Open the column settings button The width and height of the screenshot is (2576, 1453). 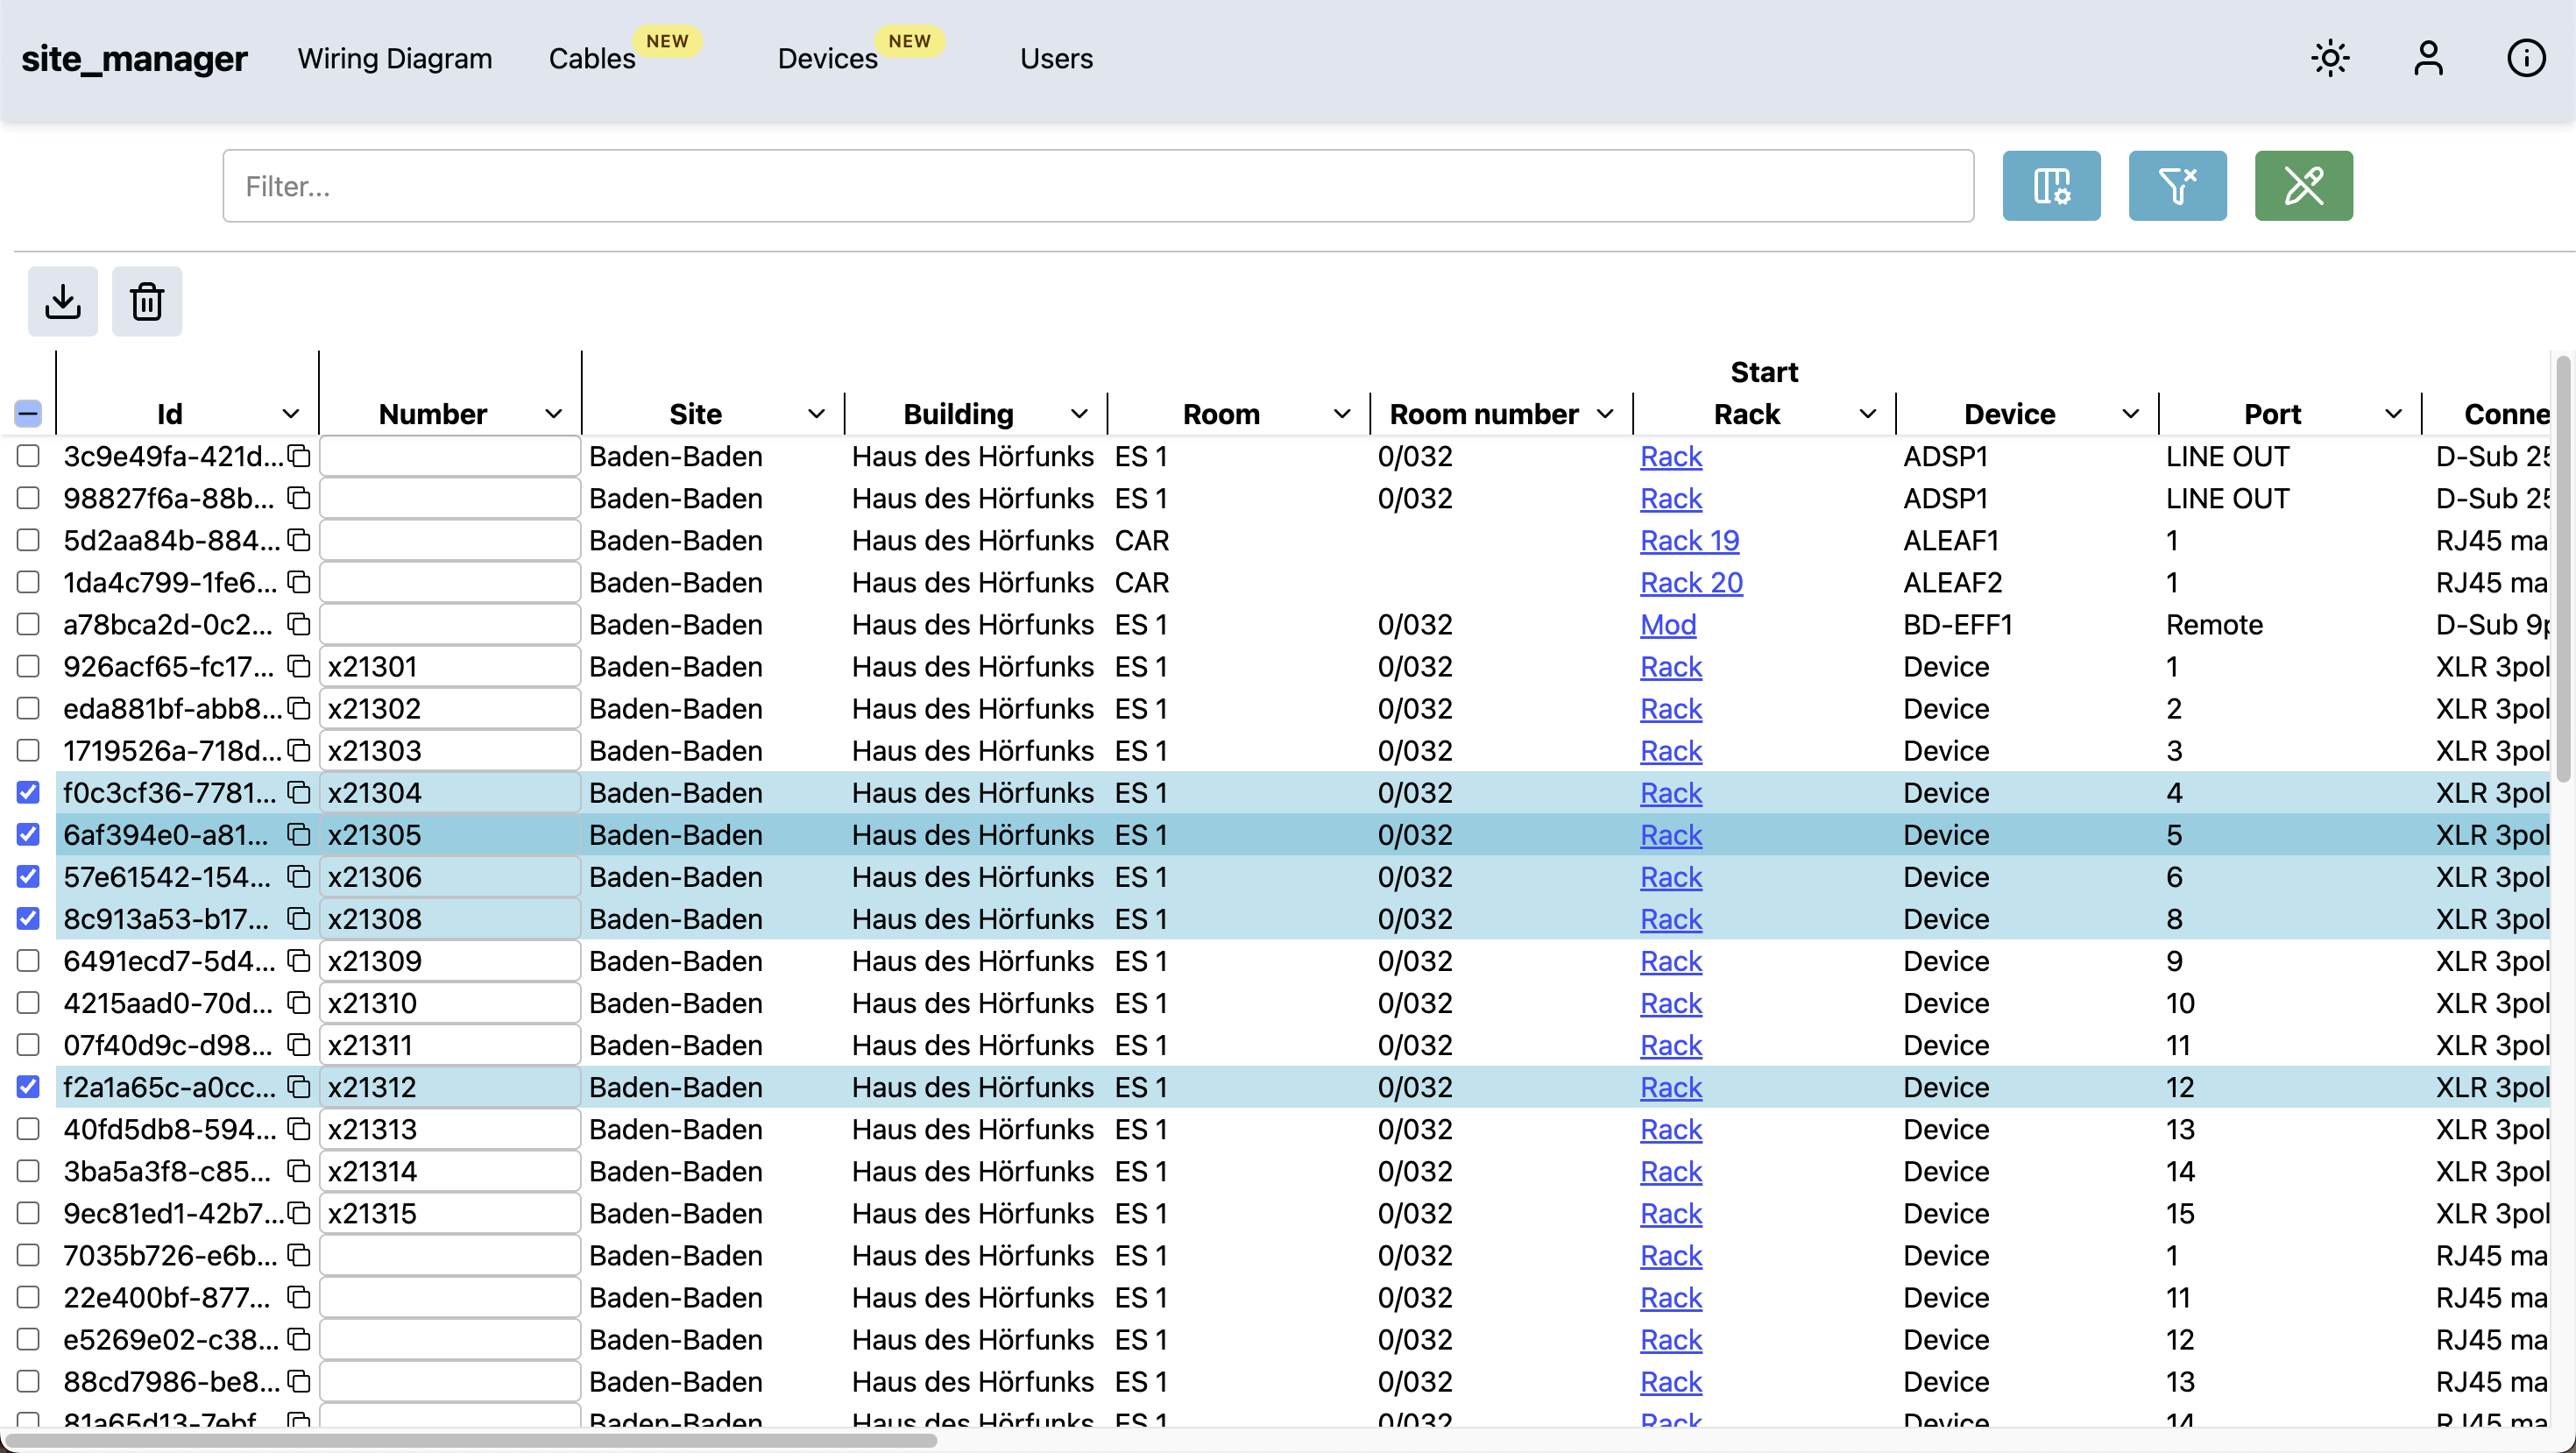tap(2051, 186)
